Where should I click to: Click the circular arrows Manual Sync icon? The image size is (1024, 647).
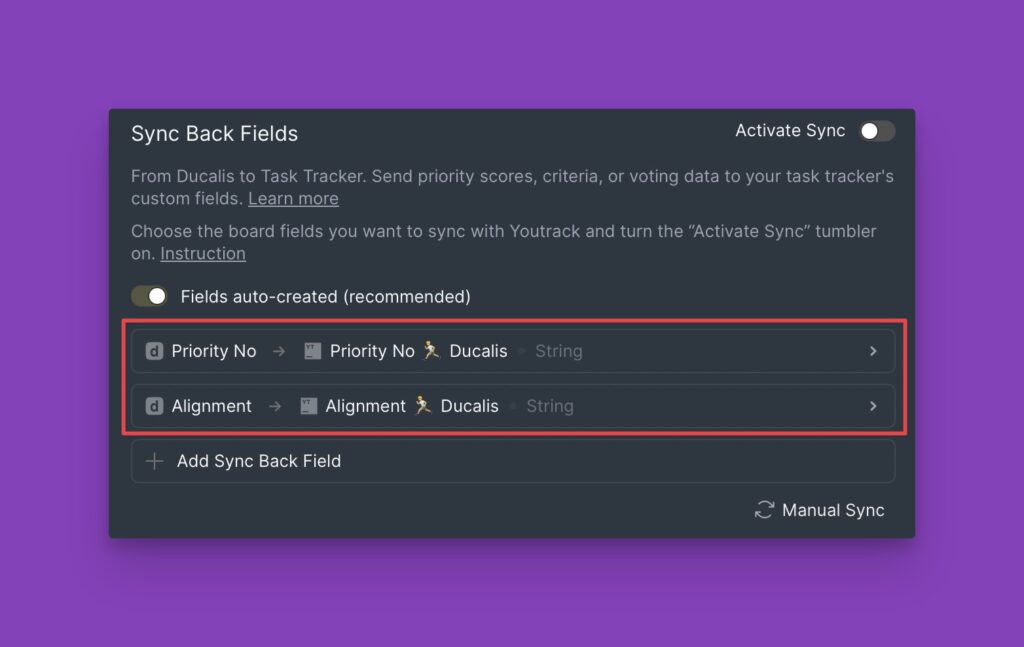(x=764, y=510)
